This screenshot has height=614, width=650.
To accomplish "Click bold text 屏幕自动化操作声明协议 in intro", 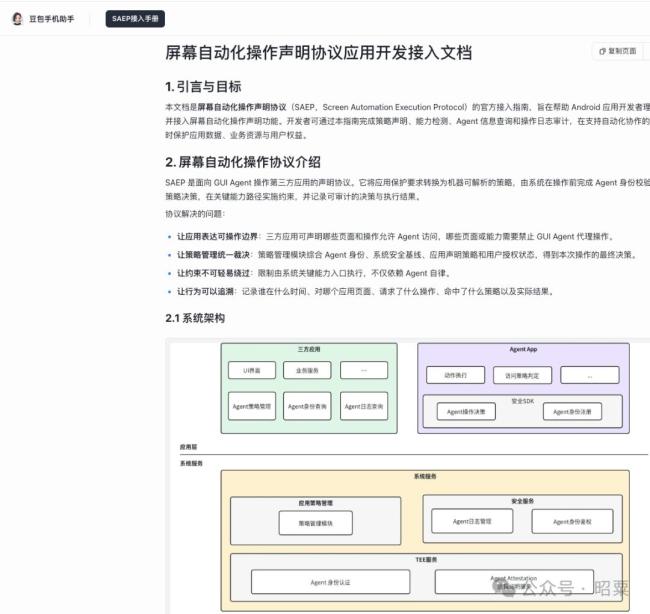I will (242, 107).
